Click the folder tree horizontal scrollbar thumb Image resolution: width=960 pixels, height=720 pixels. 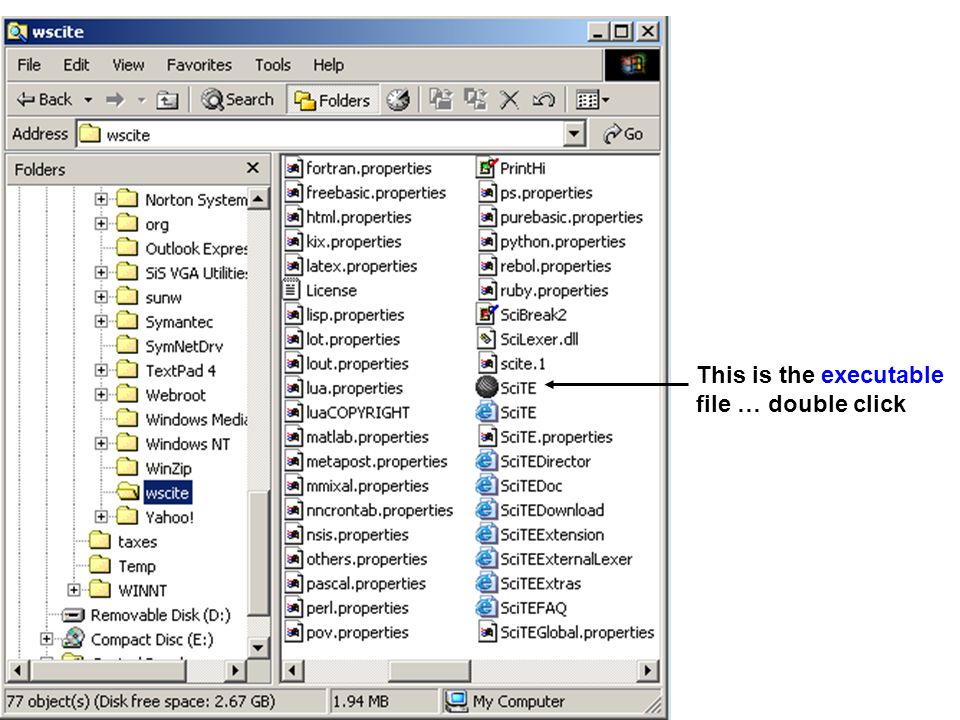[108, 670]
